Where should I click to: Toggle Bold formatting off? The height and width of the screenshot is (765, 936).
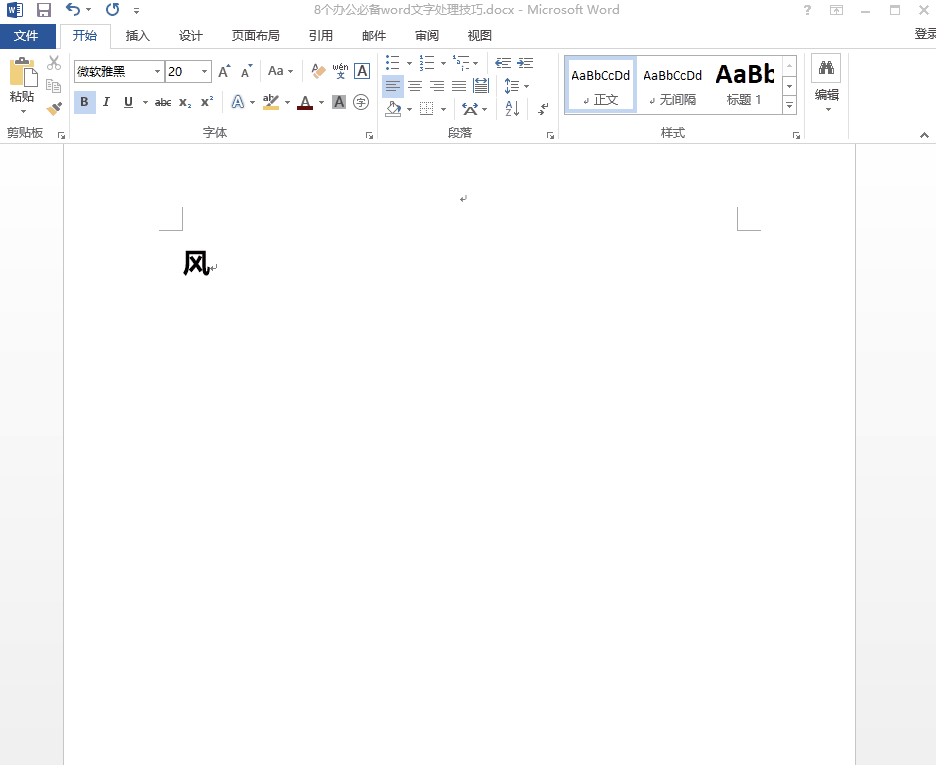pos(84,102)
